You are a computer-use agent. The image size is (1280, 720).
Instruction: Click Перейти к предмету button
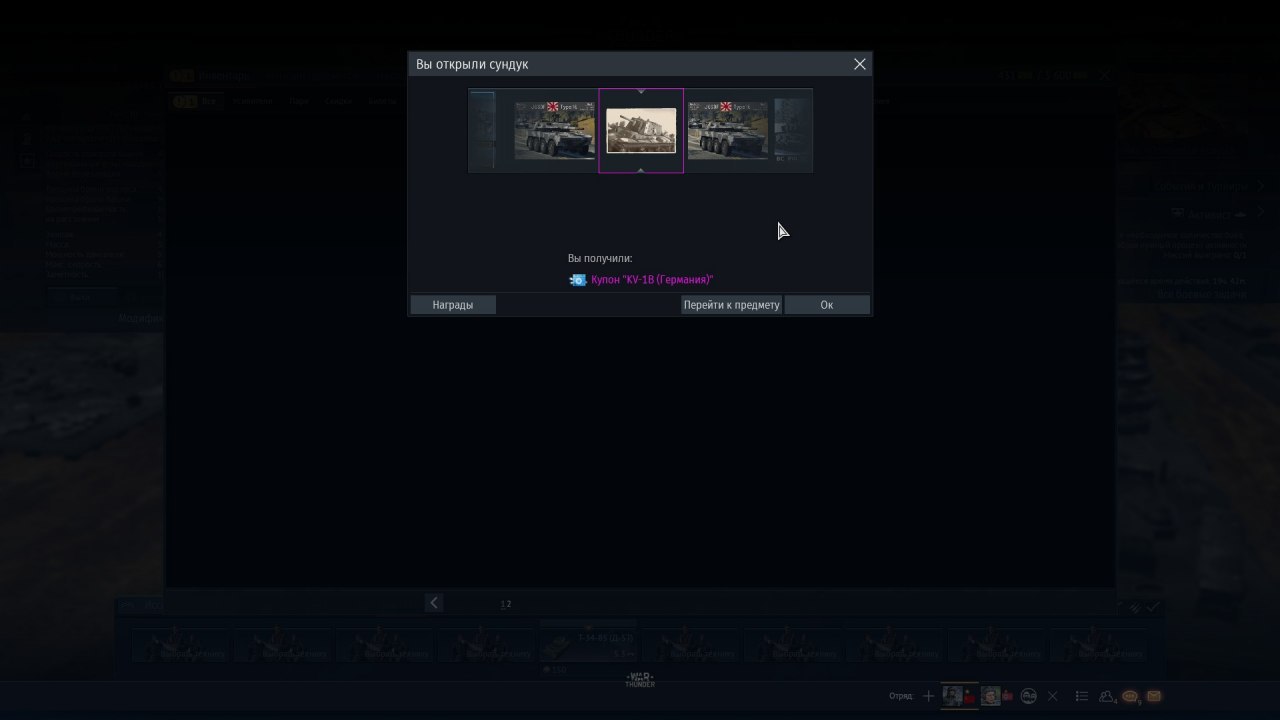coord(731,305)
